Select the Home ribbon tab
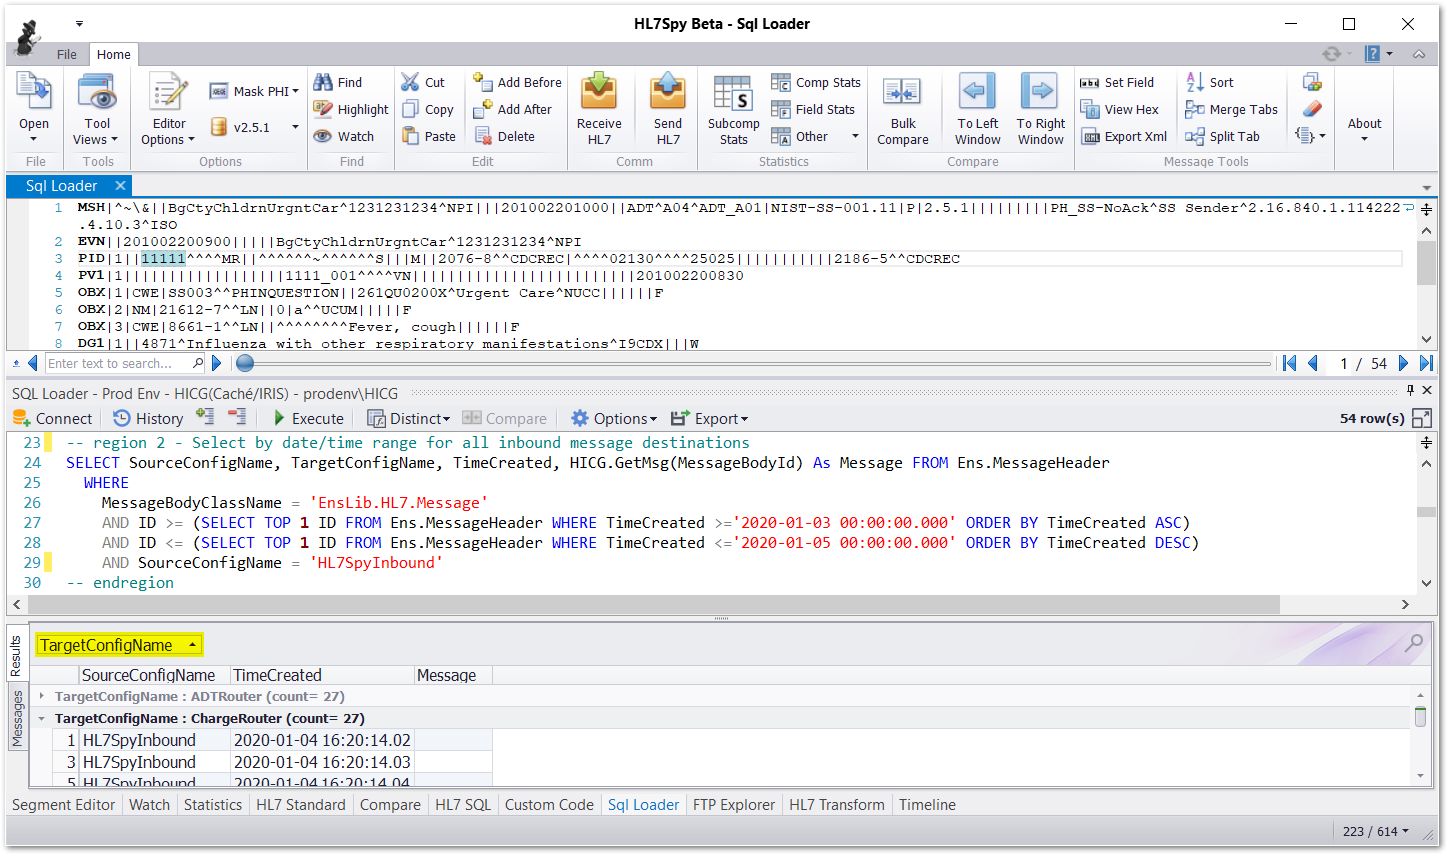Screen dimensions: 1448x855 (113, 54)
